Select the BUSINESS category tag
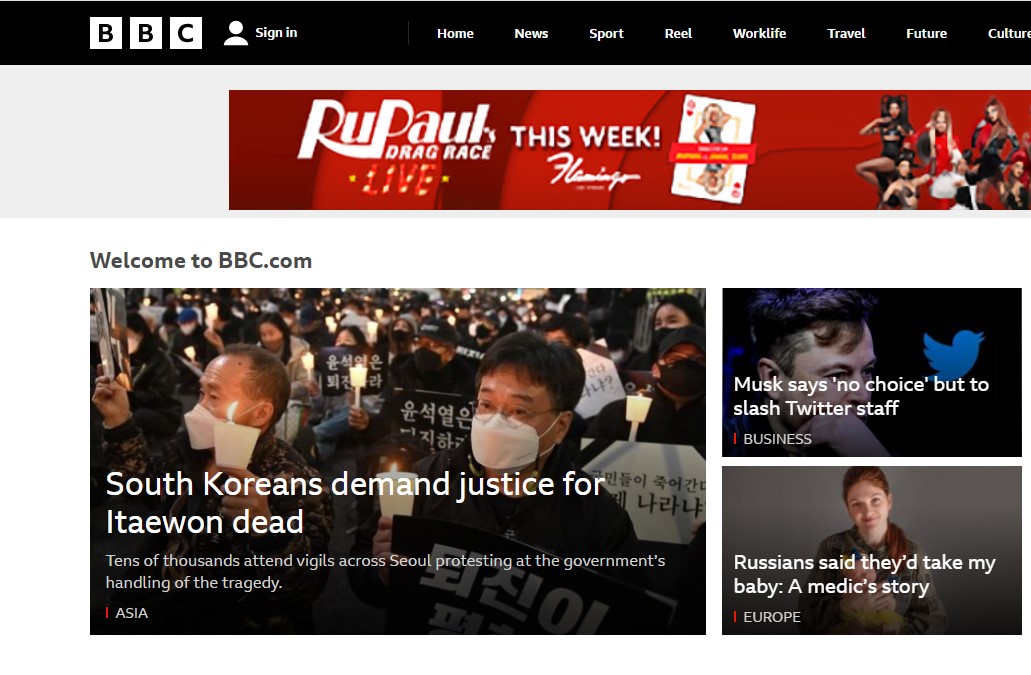Viewport: 1031px width, 675px height. [x=777, y=439]
